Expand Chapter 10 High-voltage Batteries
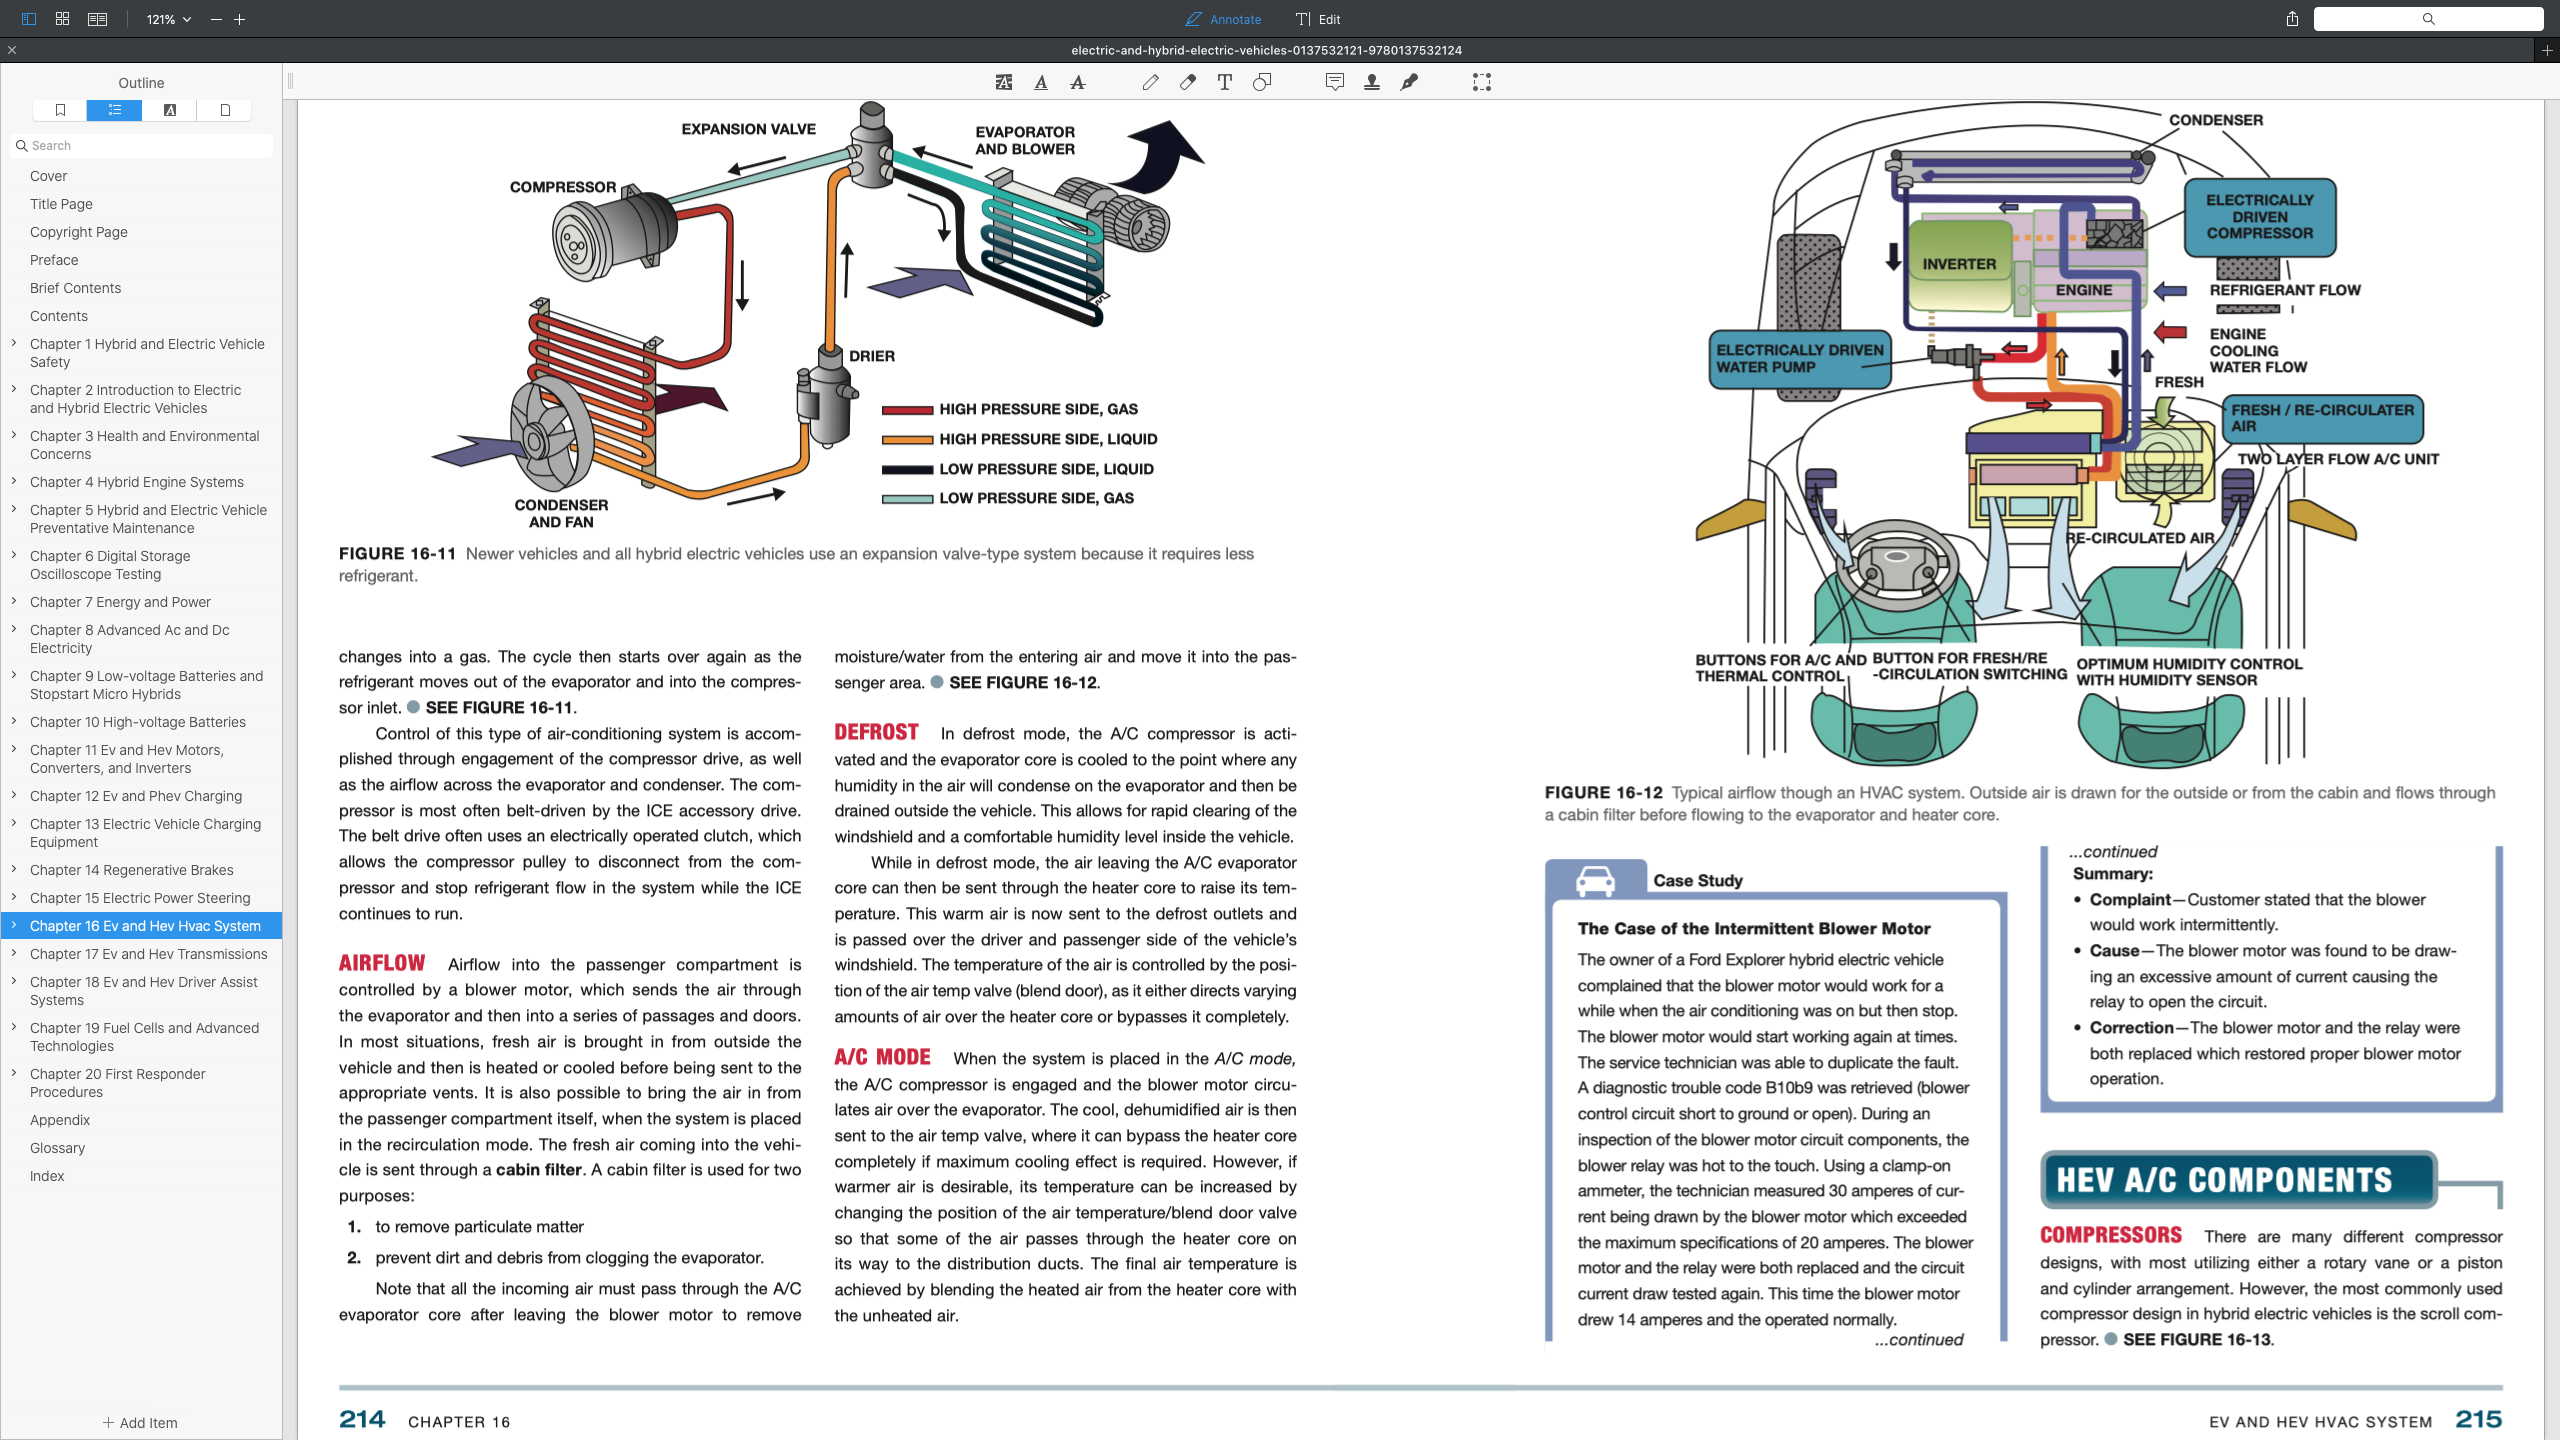 [14, 721]
